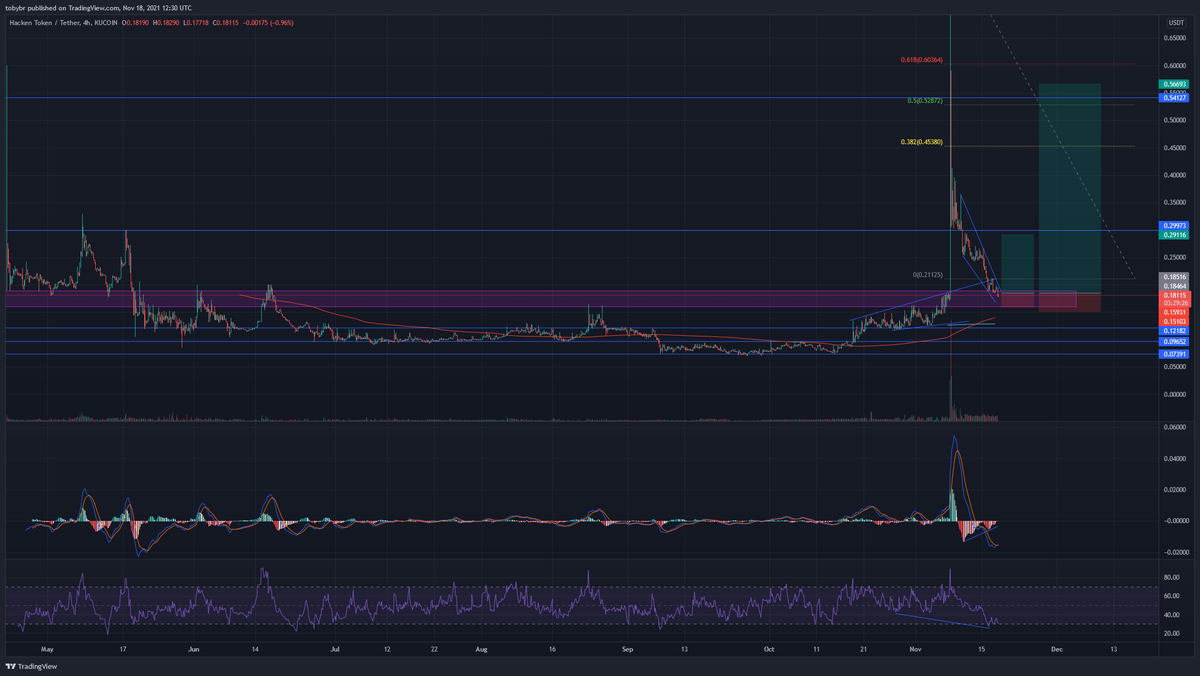Click the red 0.15103 price tag

(x=1174, y=321)
